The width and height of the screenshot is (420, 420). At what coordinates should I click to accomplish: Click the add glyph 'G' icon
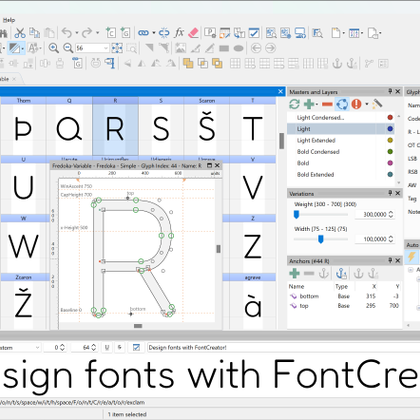tap(126, 33)
